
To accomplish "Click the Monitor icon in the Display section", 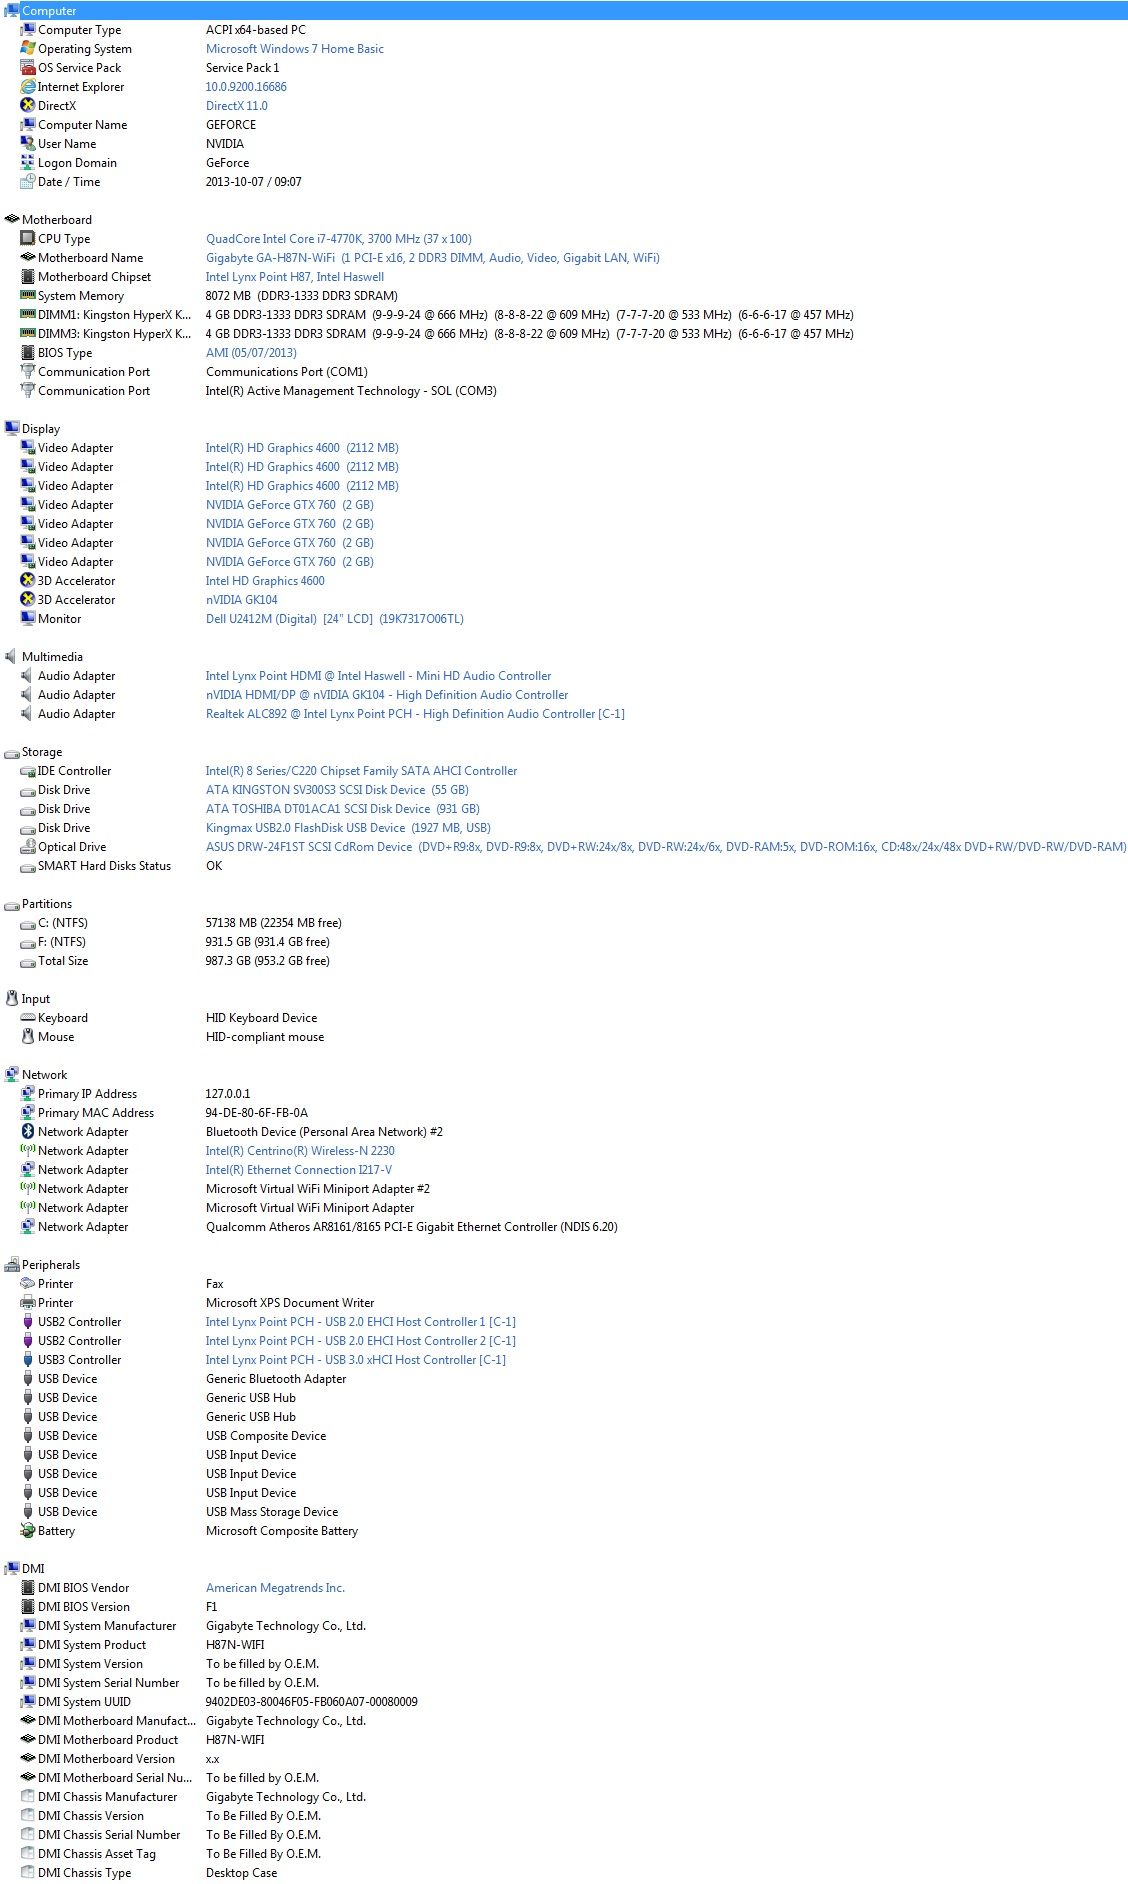I will (x=28, y=619).
